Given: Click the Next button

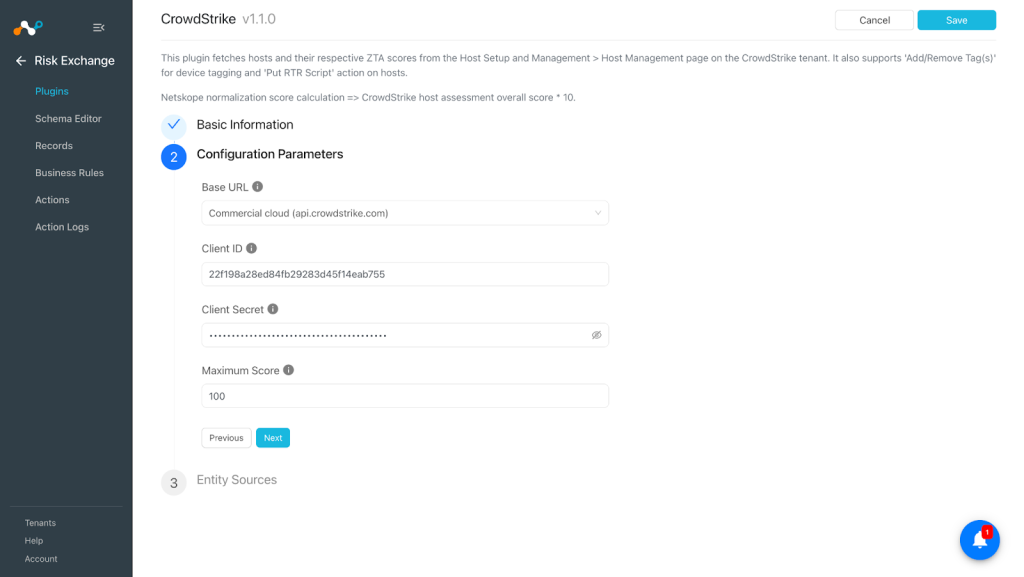Looking at the screenshot, I should (273, 438).
